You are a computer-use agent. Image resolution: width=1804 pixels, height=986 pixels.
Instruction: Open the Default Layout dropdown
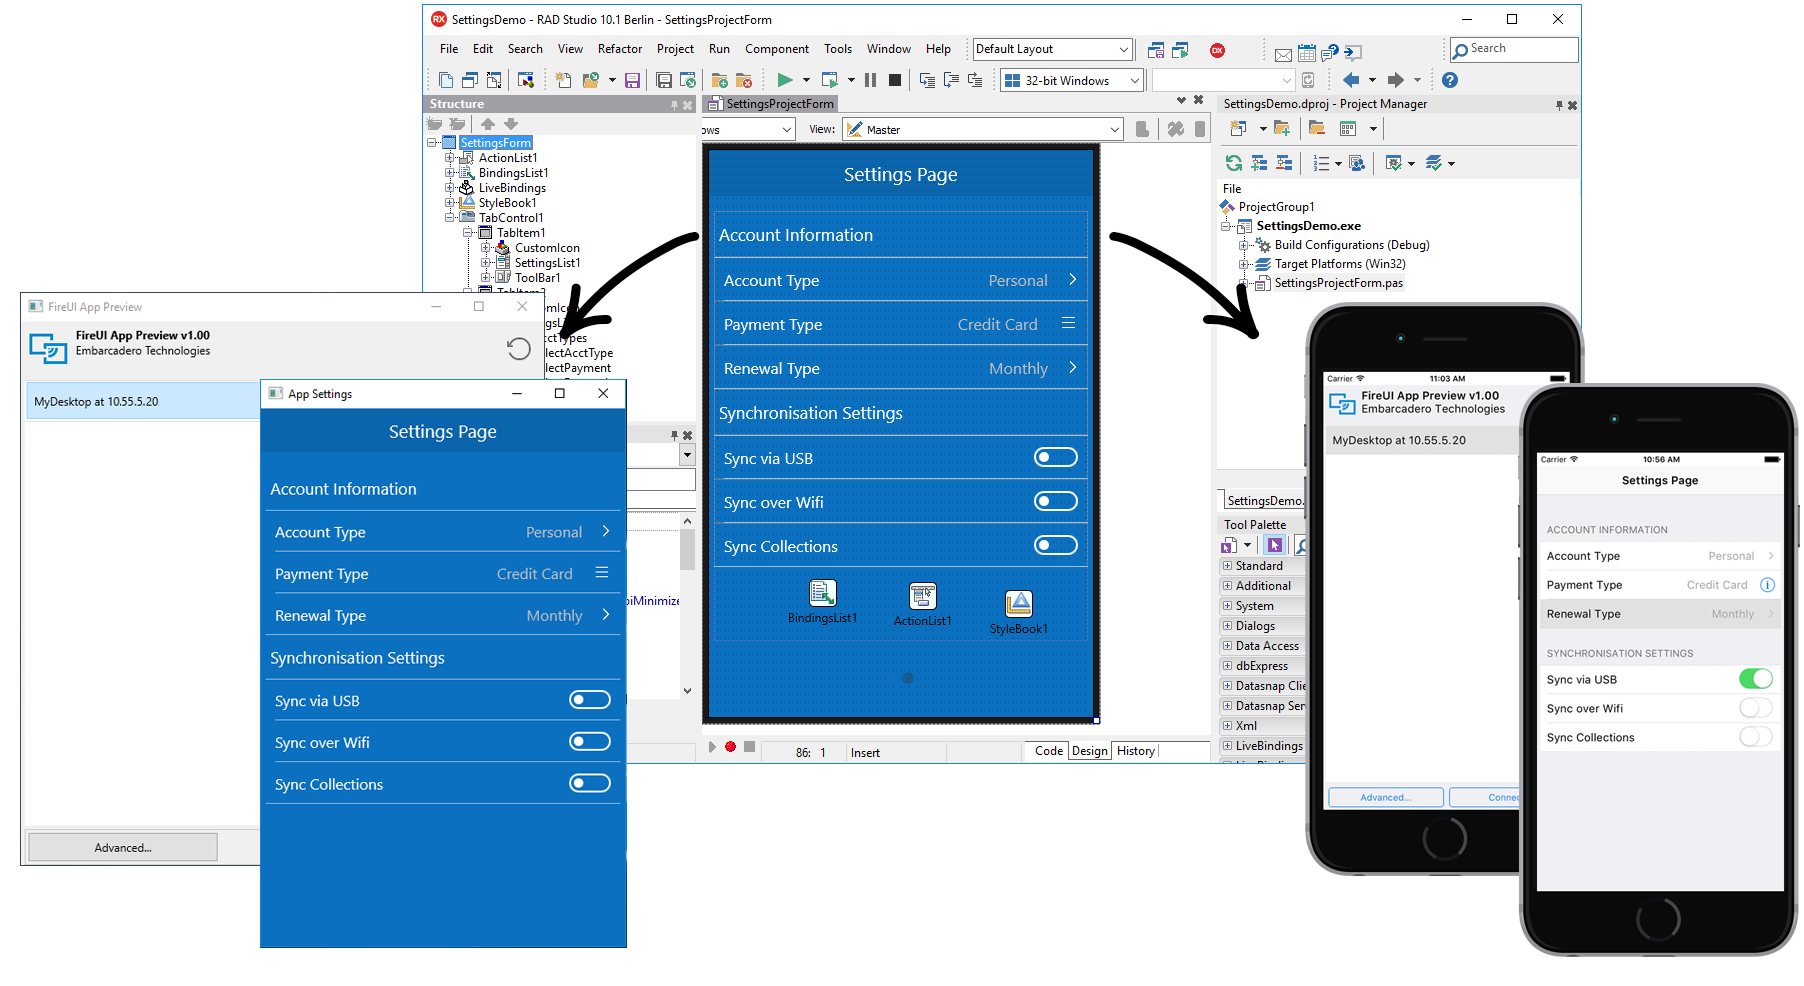(1052, 49)
